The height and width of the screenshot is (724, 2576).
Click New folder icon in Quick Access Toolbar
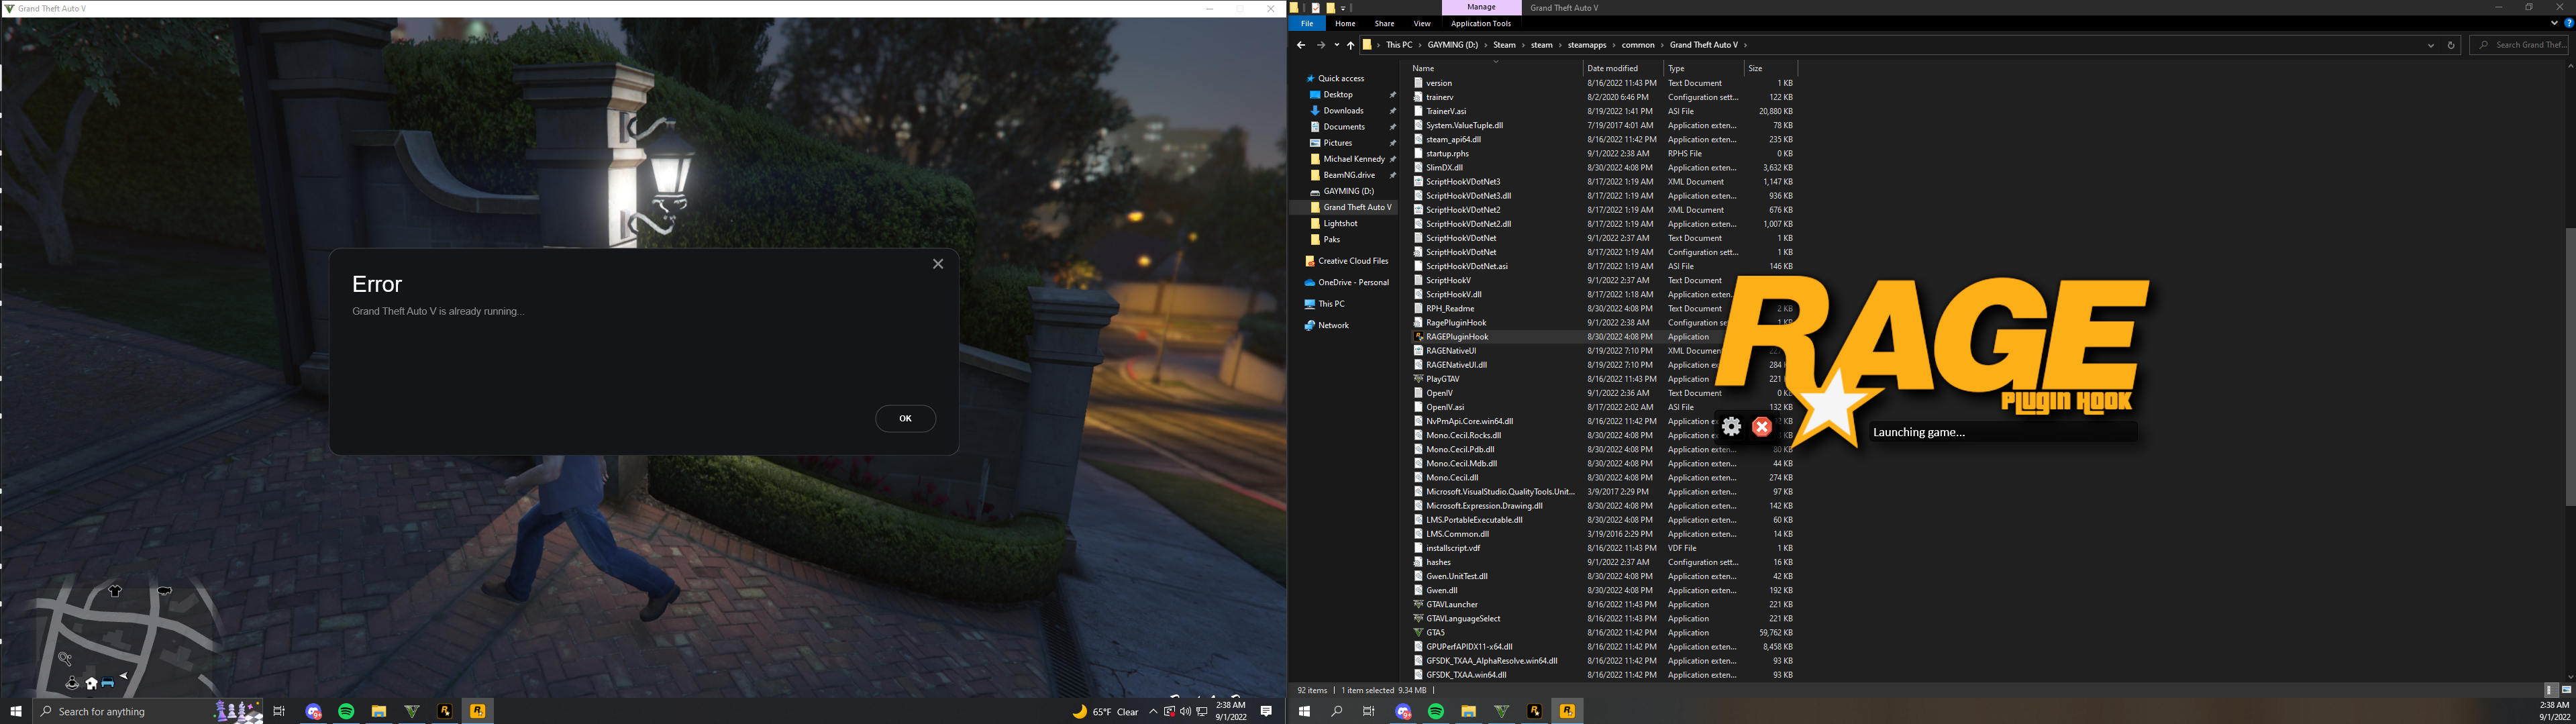1330,7
